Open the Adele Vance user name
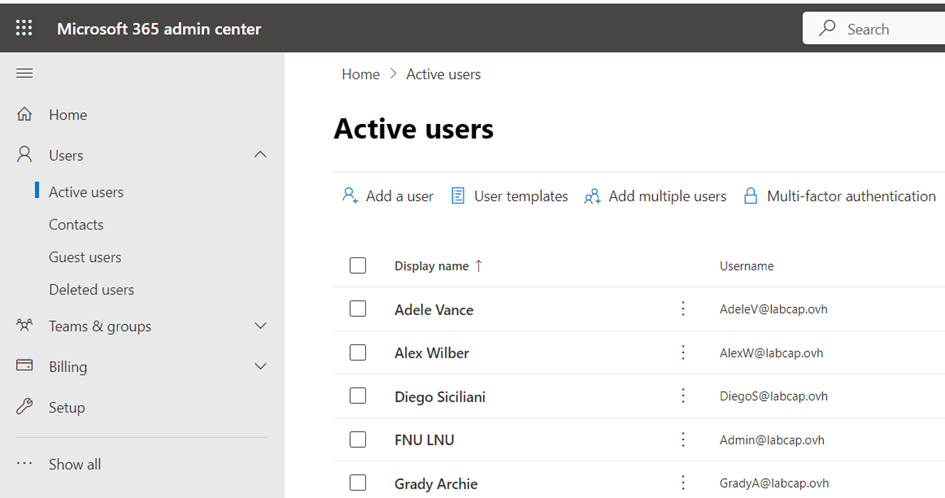Image resolution: width=945 pixels, height=498 pixels. 434,310
